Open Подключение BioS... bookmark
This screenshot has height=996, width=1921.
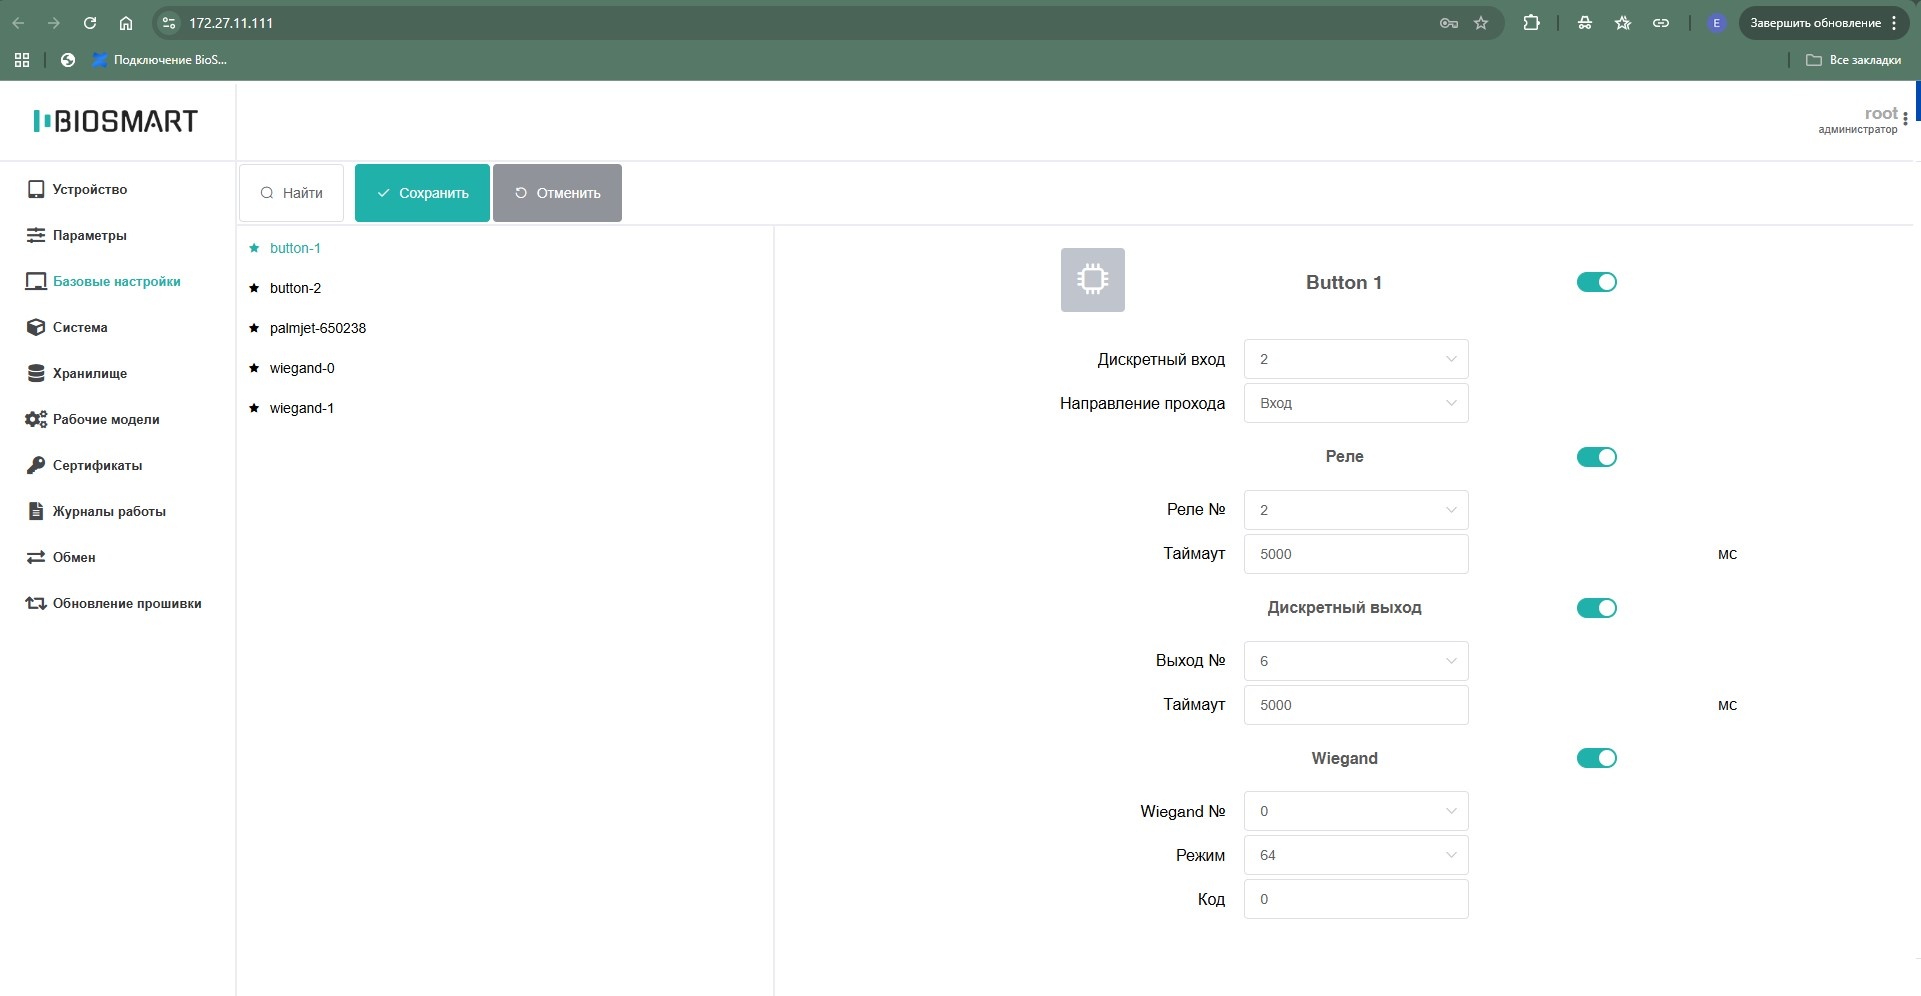160,60
